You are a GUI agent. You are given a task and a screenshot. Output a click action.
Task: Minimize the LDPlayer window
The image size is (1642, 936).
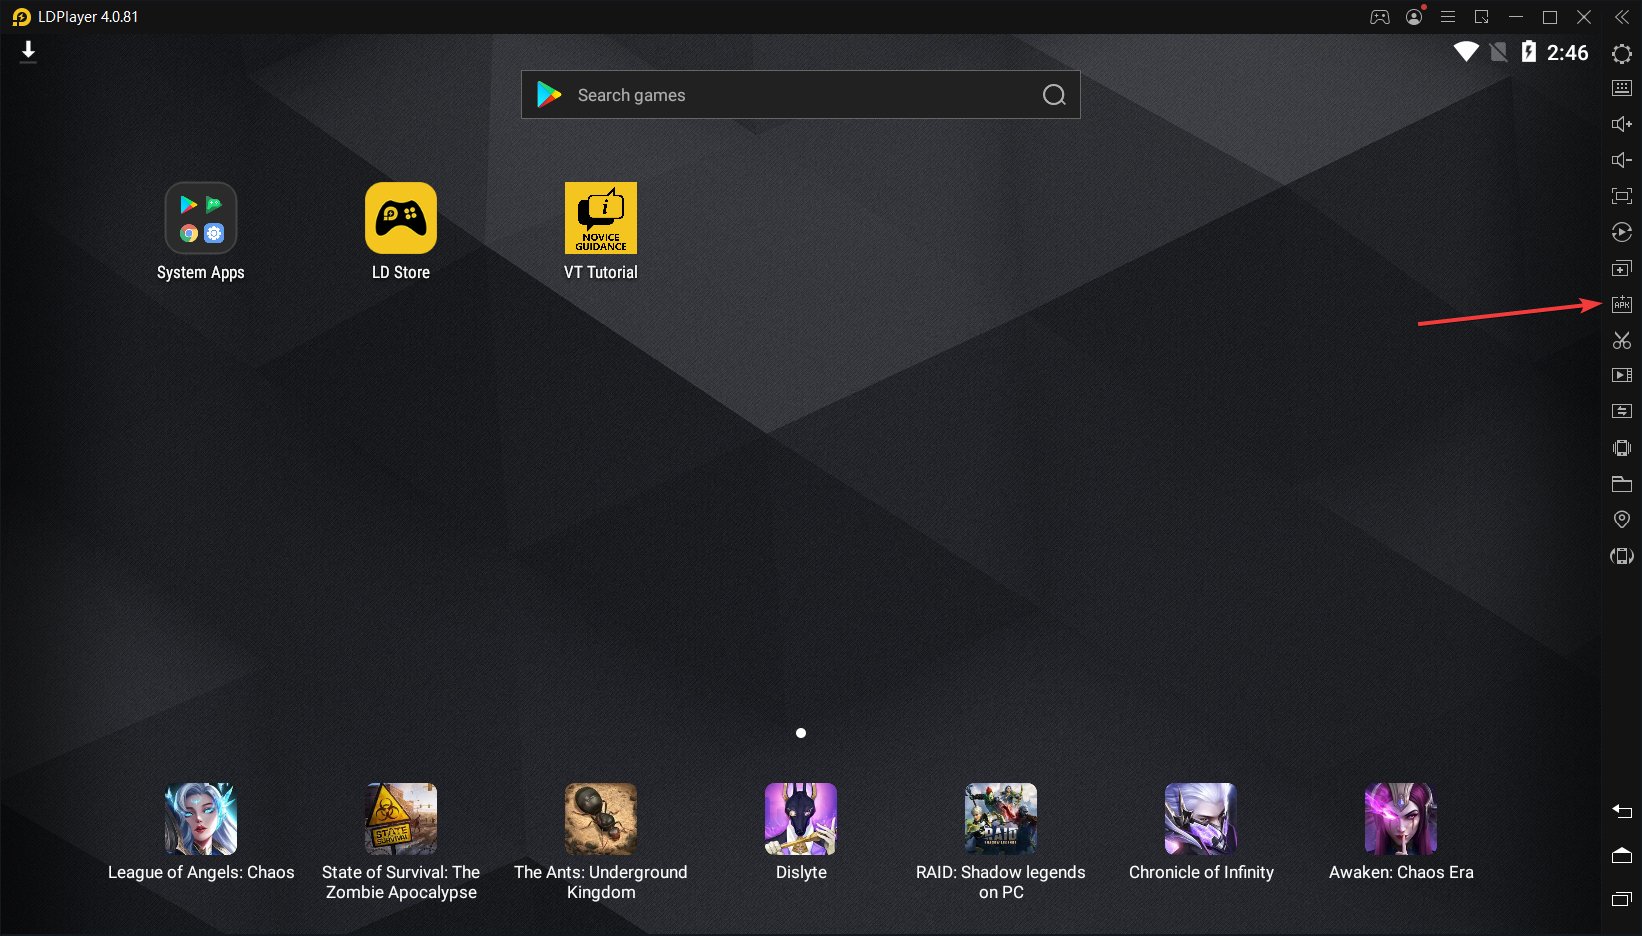pyautogui.click(x=1516, y=17)
